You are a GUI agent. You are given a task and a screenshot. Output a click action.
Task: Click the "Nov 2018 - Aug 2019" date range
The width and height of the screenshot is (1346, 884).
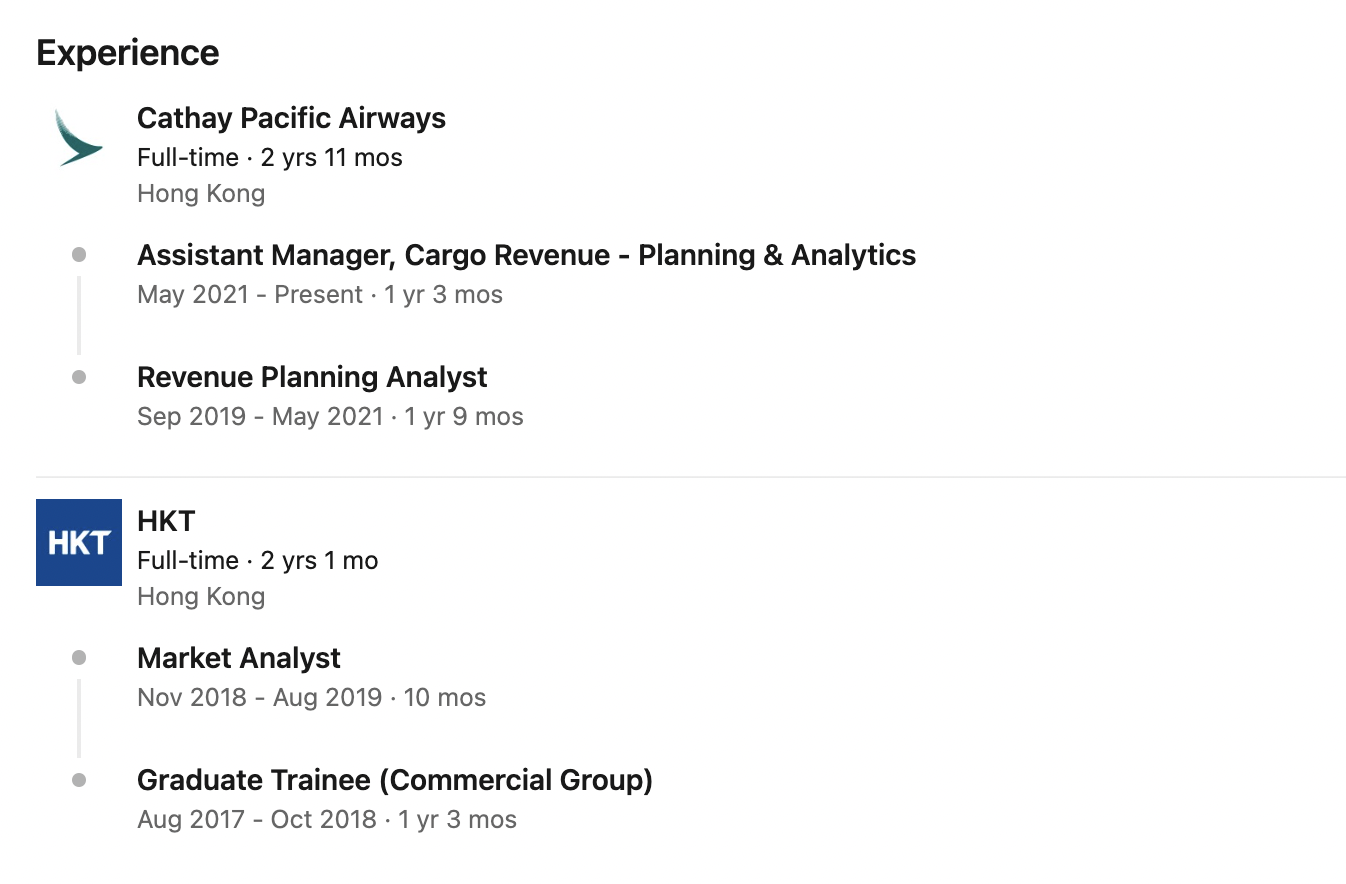pyautogui.click(x=260, y=698)
